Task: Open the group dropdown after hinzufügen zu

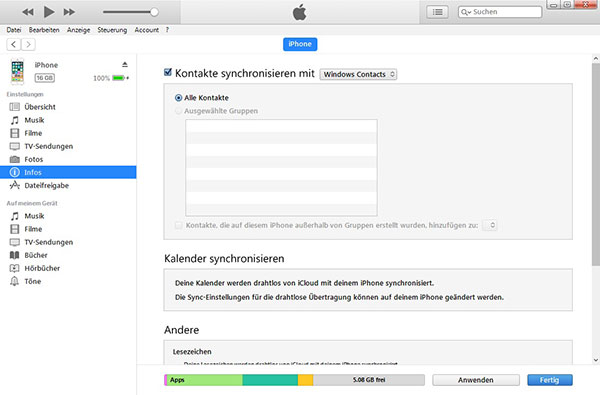Action: pyautogui.click(x=489, y=225)
